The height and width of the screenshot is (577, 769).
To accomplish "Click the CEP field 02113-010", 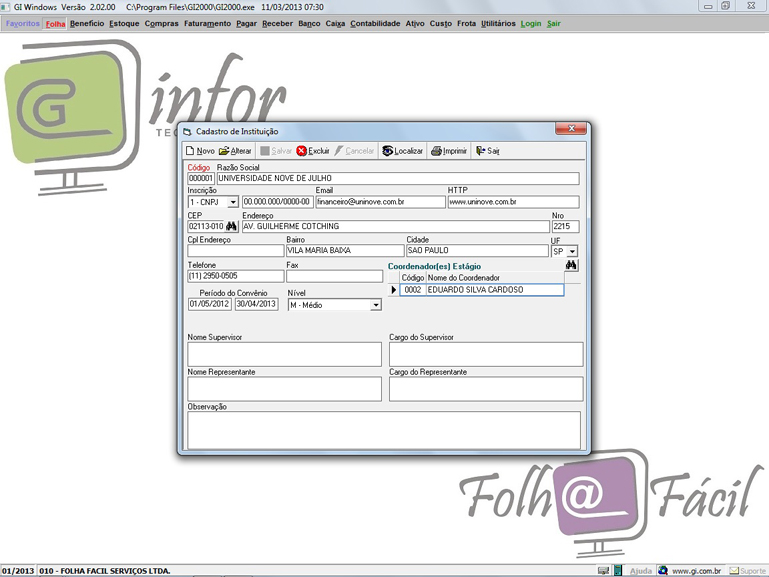I will click(x=206, y=226).
